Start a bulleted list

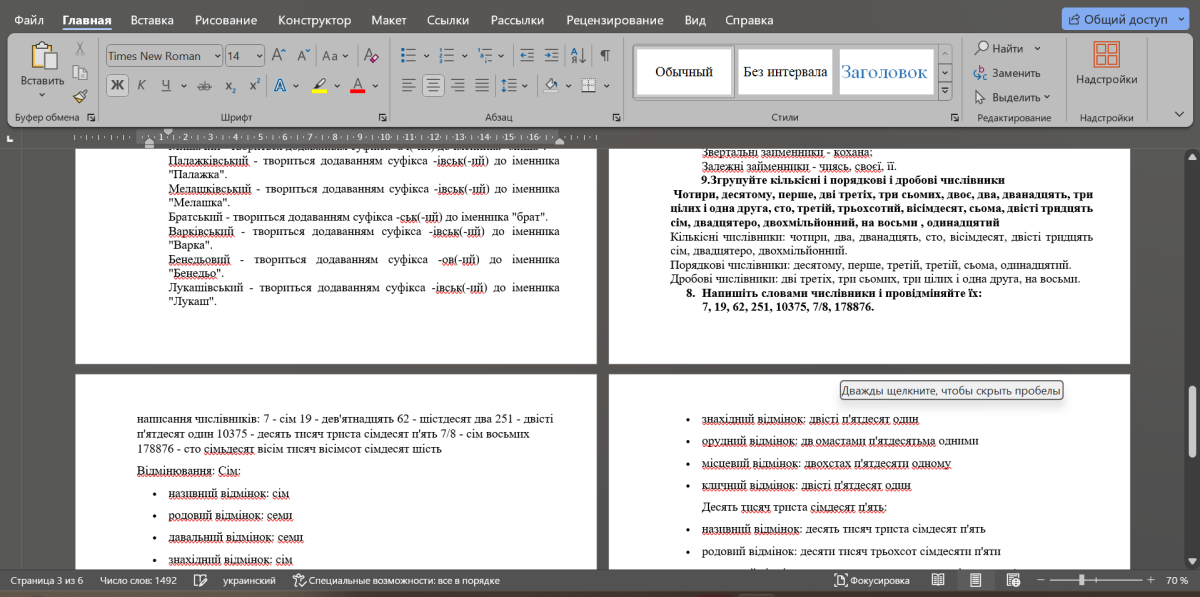click(408, 56)
